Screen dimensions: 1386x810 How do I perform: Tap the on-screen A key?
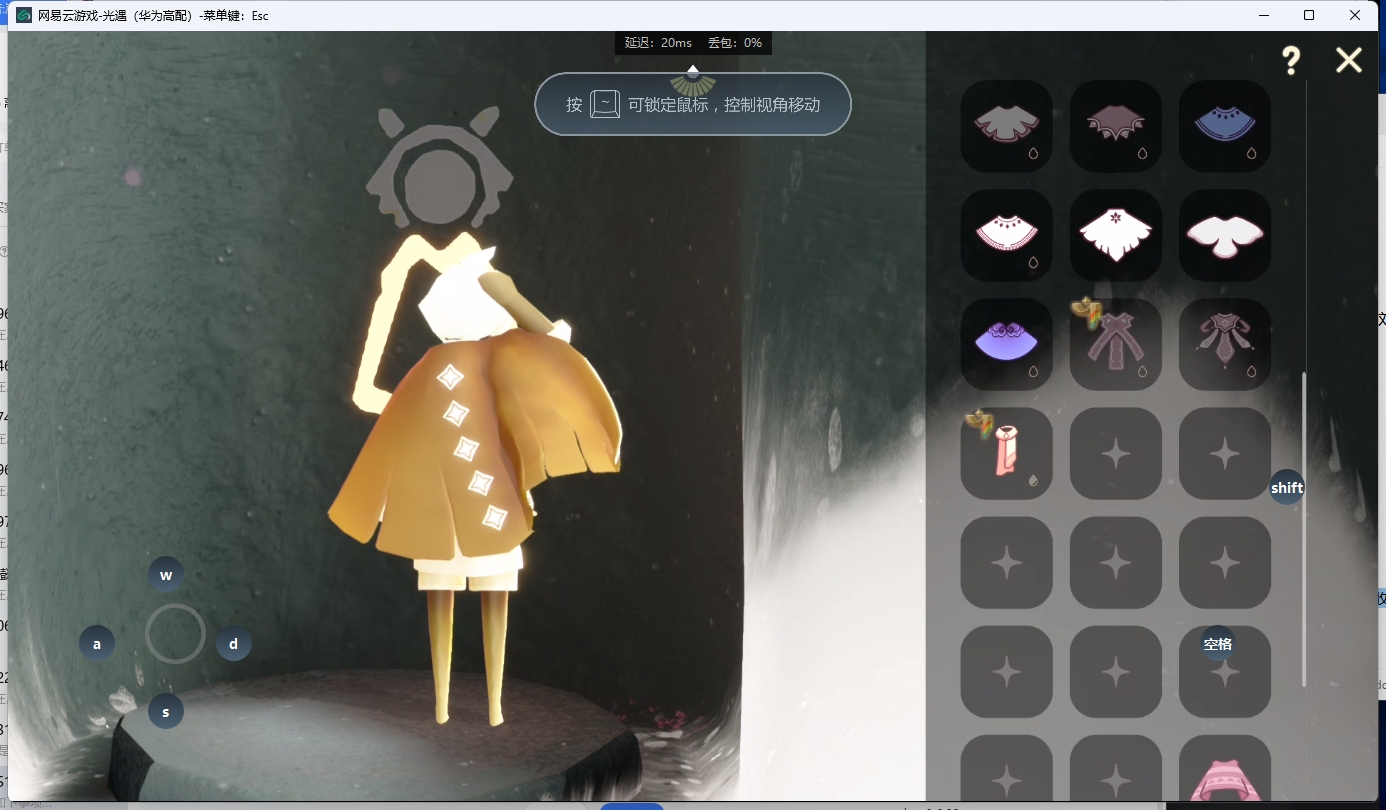[97, 644]
